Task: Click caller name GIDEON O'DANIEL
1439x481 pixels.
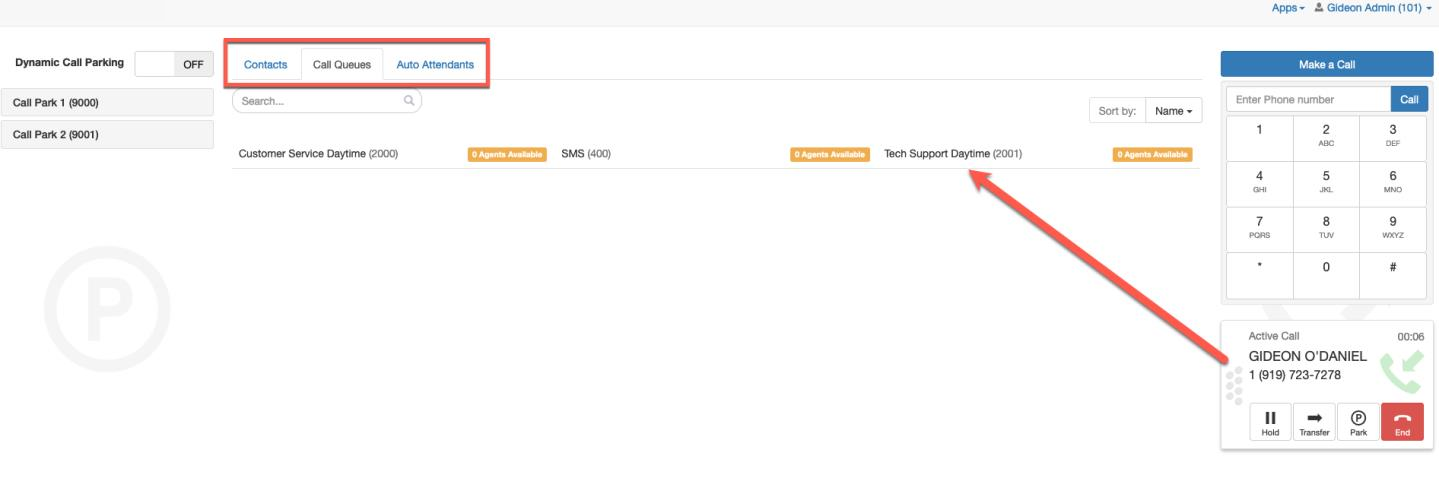Action: [1307, 356]
